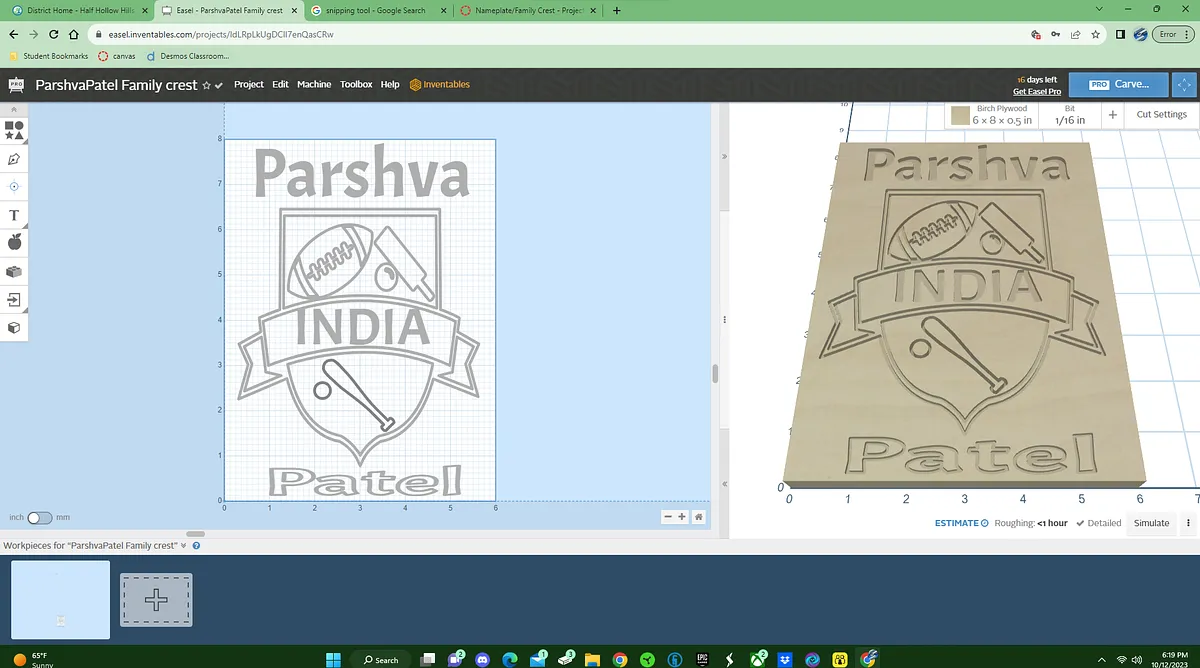Star the ParshvaPatel Family crest project
1200x668 pixels.
click(x=206, y=86)
